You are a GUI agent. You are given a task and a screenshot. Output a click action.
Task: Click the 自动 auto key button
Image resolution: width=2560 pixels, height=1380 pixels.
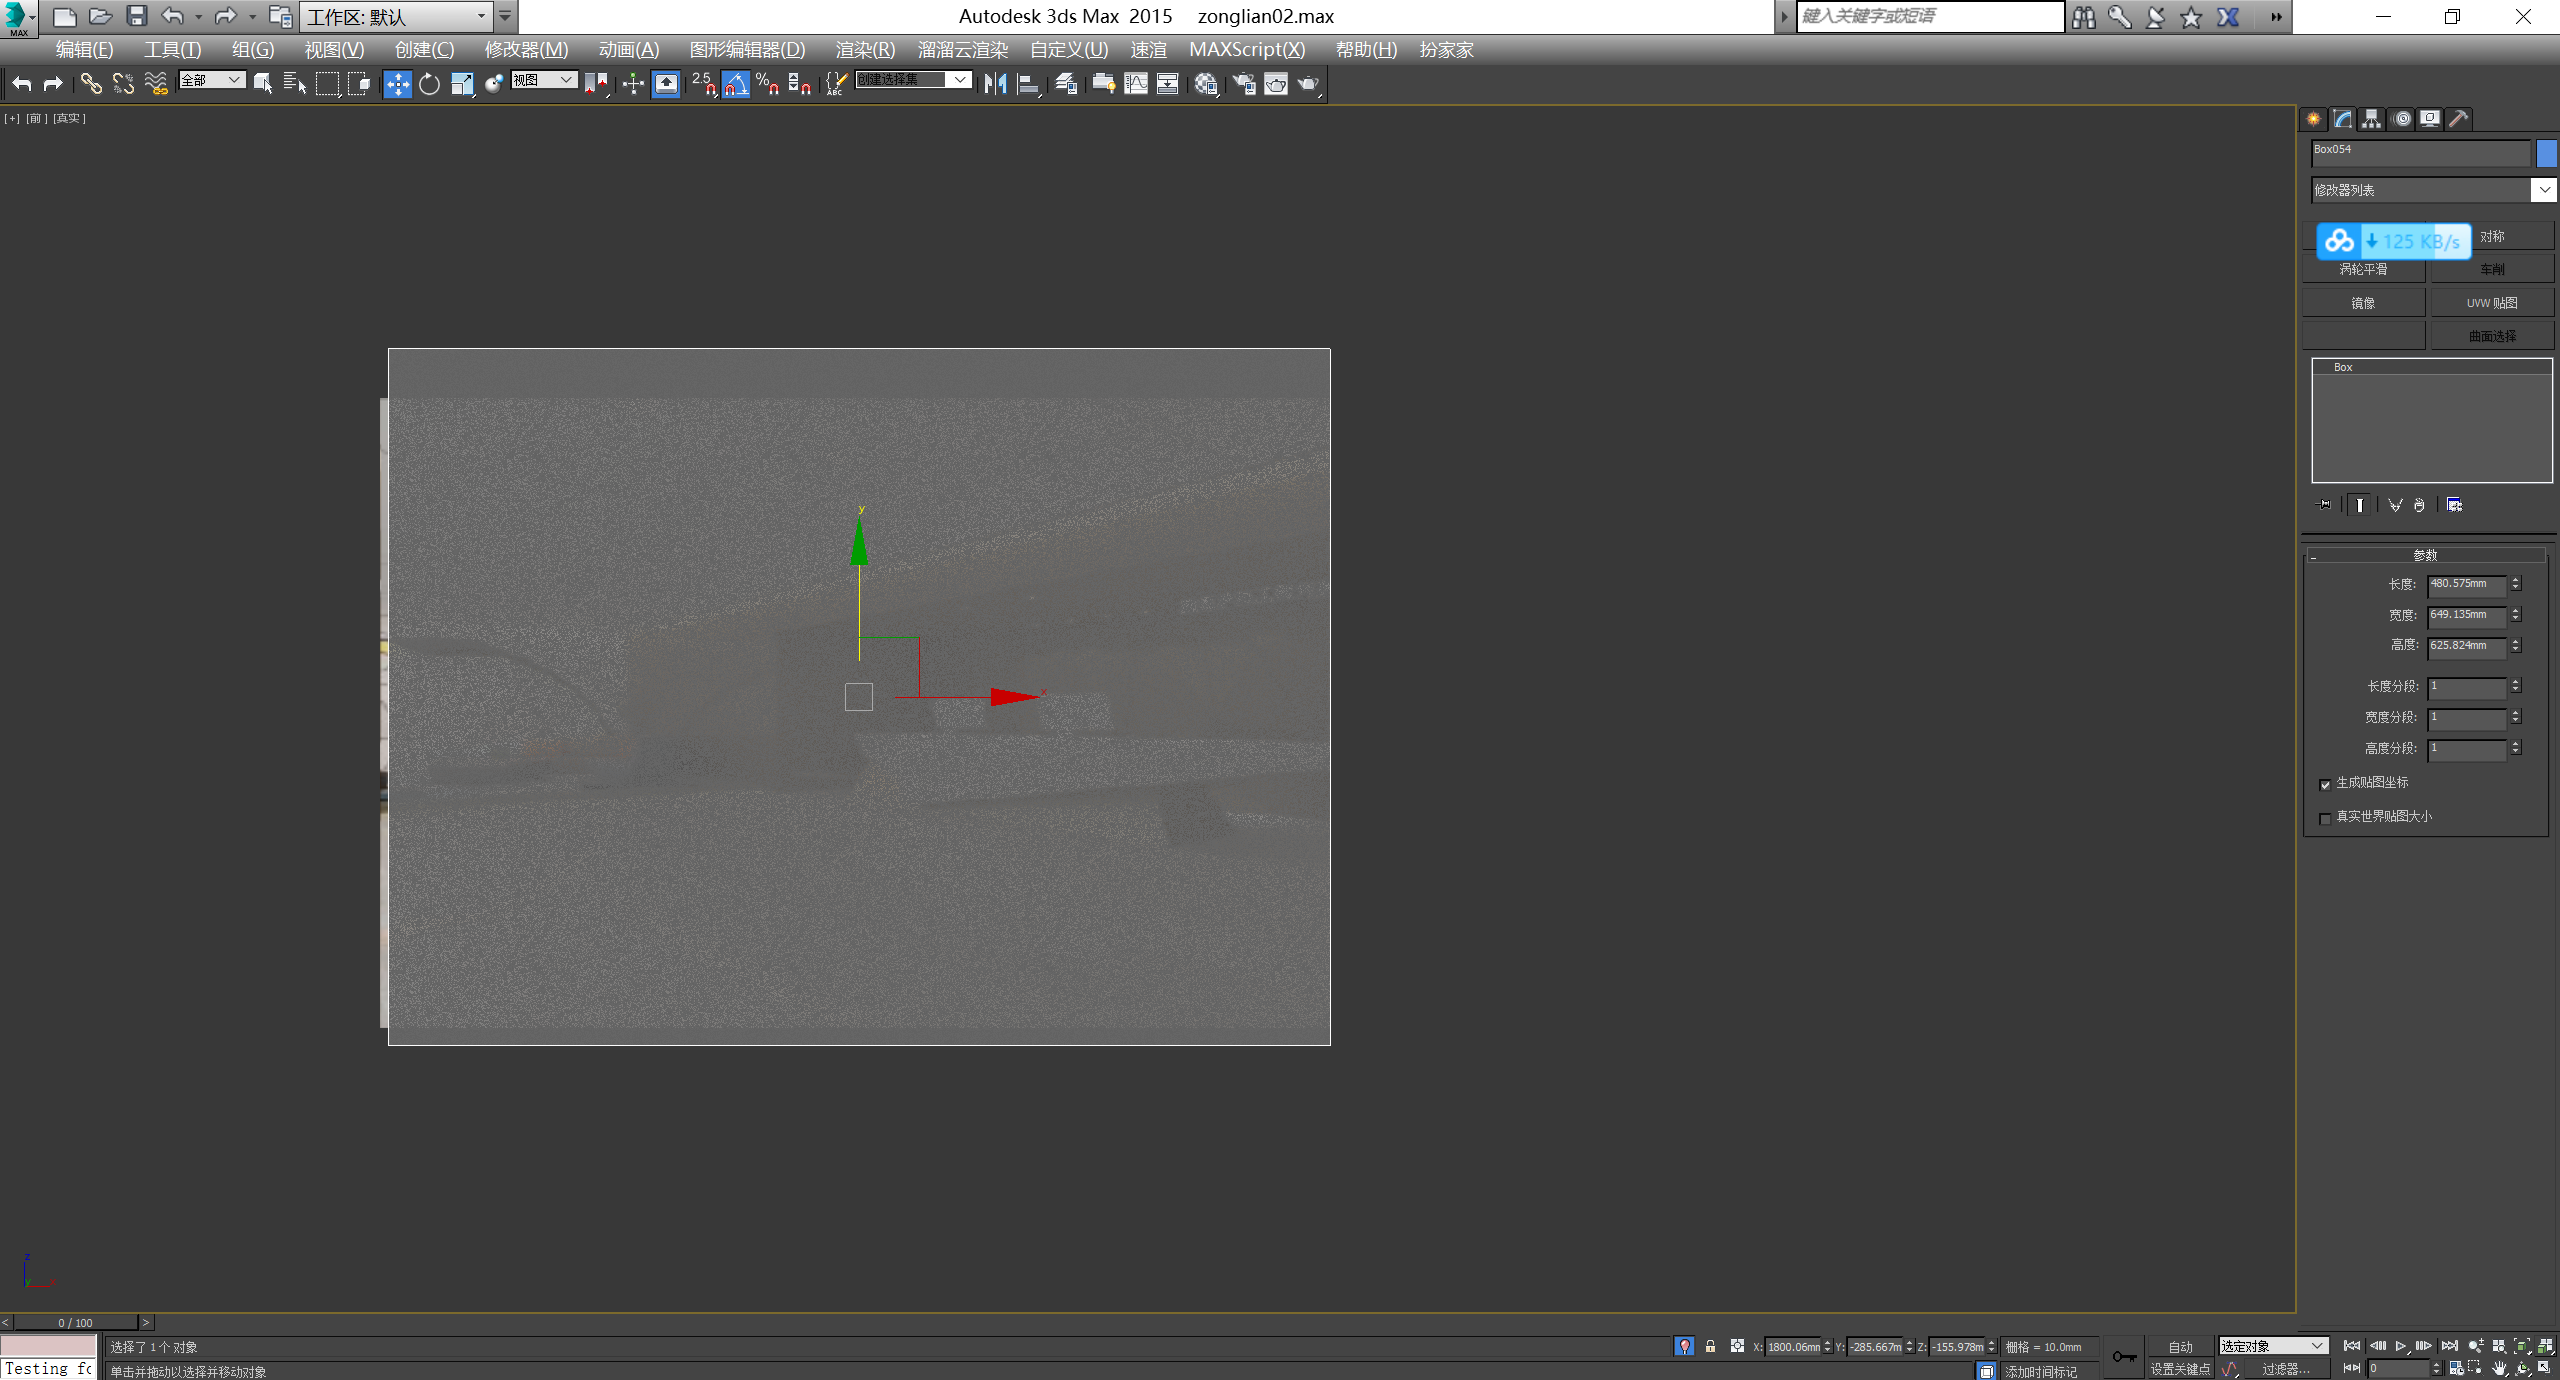pyautogui.click(x=2180, y=1347)
